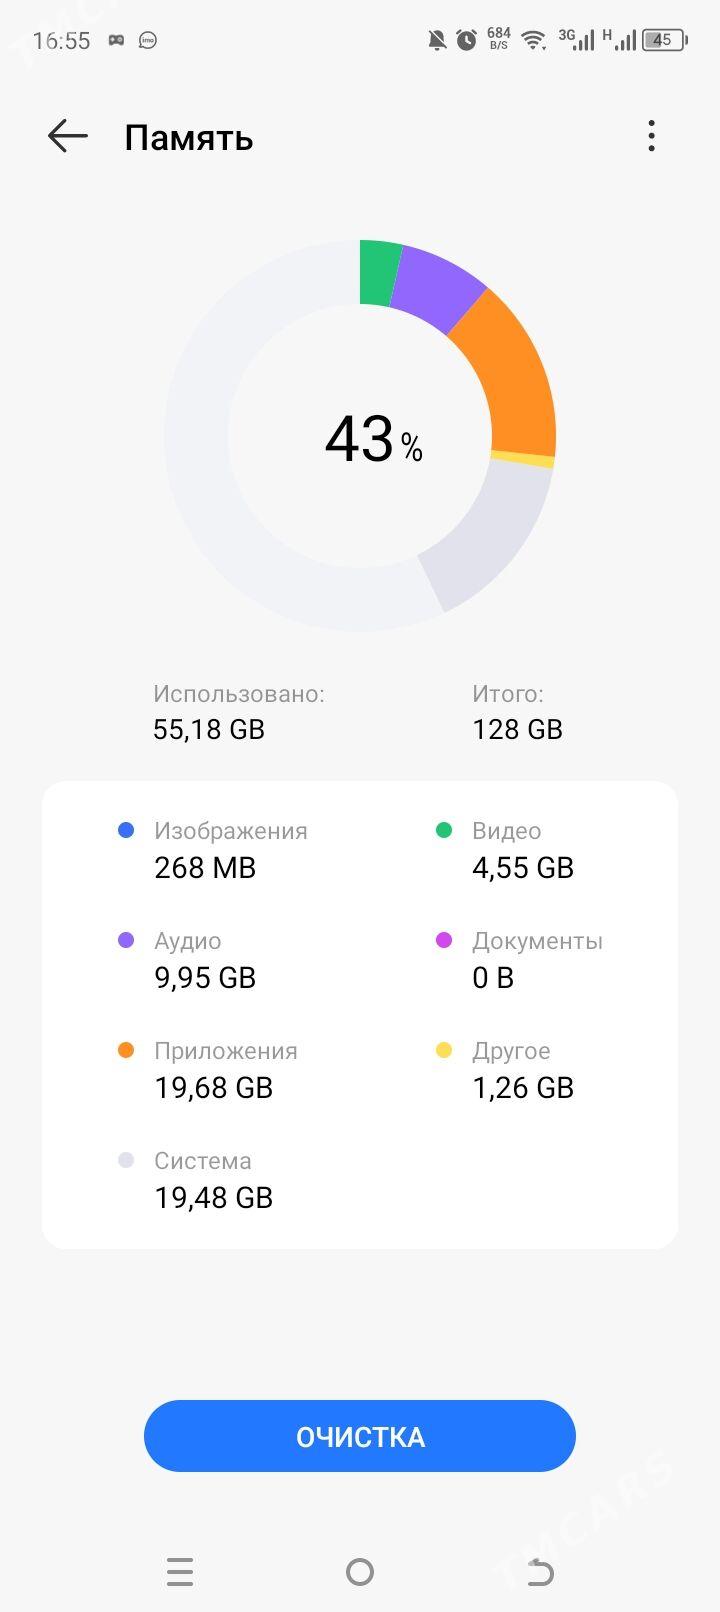Select the Документы storage entry
Viewport: 720px width, 1612px height.
tap(536, 960)
